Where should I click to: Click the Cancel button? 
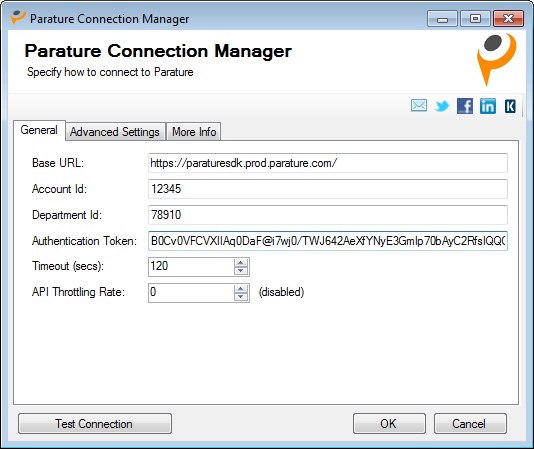470,423
